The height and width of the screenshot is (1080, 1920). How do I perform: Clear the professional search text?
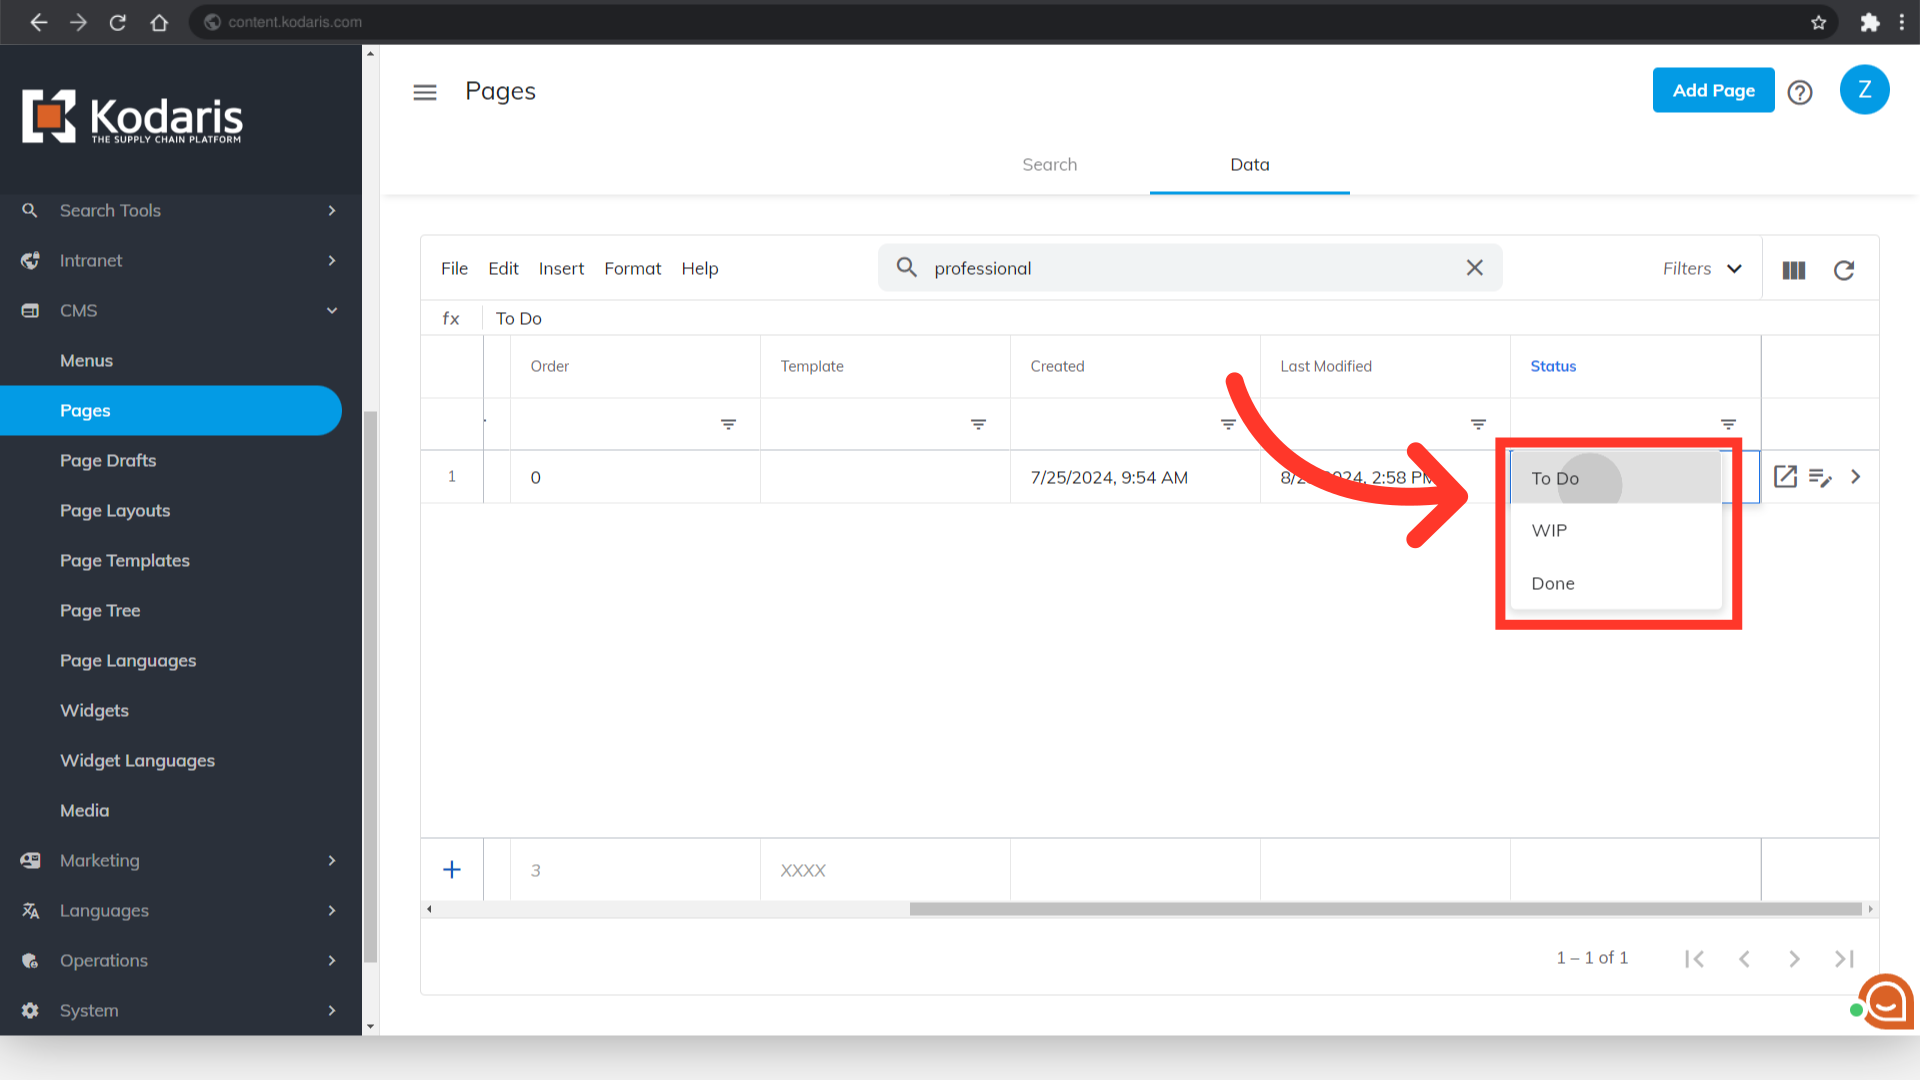[1474, 268]
